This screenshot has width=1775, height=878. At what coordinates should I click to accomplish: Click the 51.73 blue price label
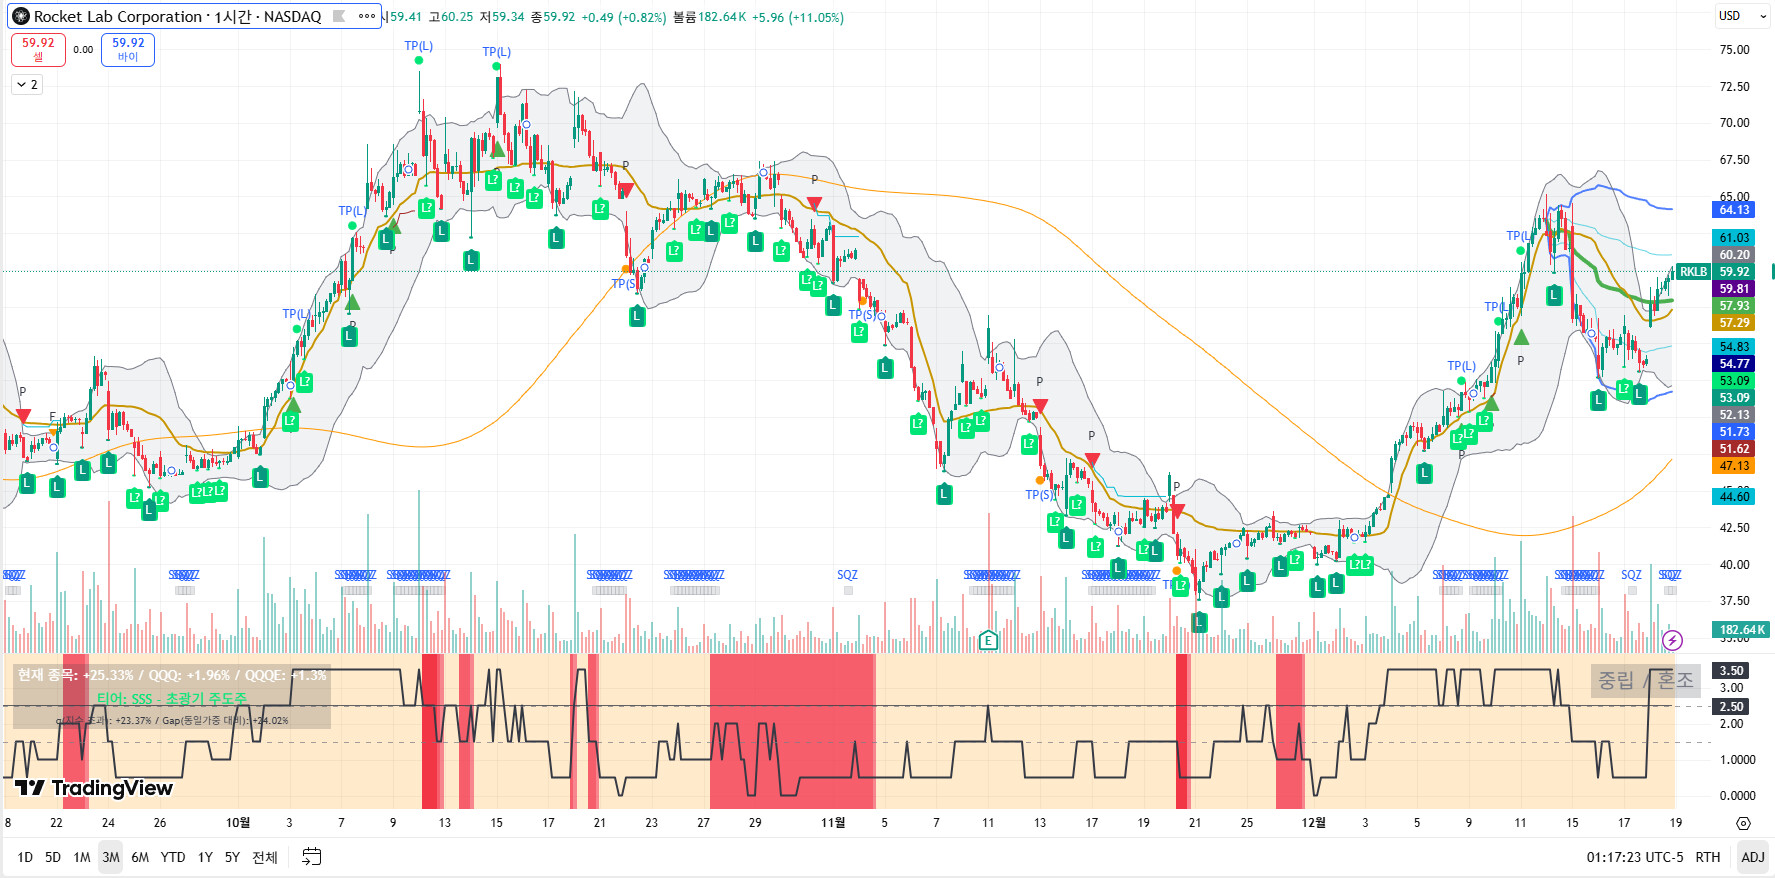point(1734,432)
